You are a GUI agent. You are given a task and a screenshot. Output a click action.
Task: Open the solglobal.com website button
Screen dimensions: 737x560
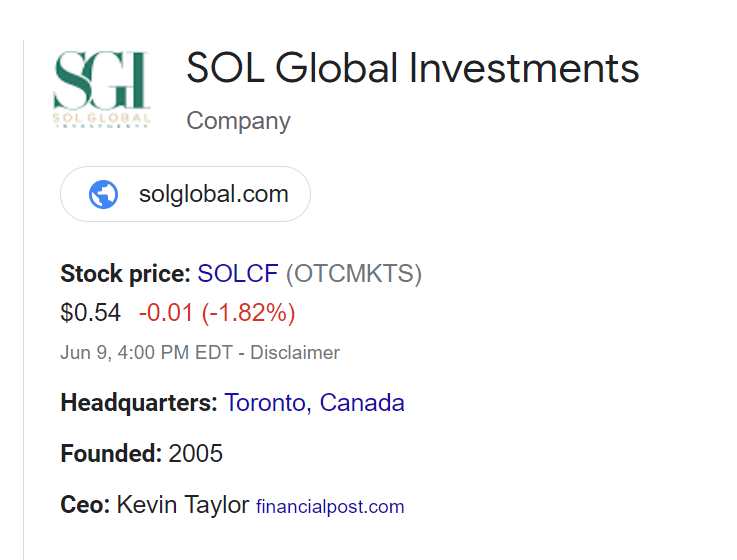(x=213, y=194)
